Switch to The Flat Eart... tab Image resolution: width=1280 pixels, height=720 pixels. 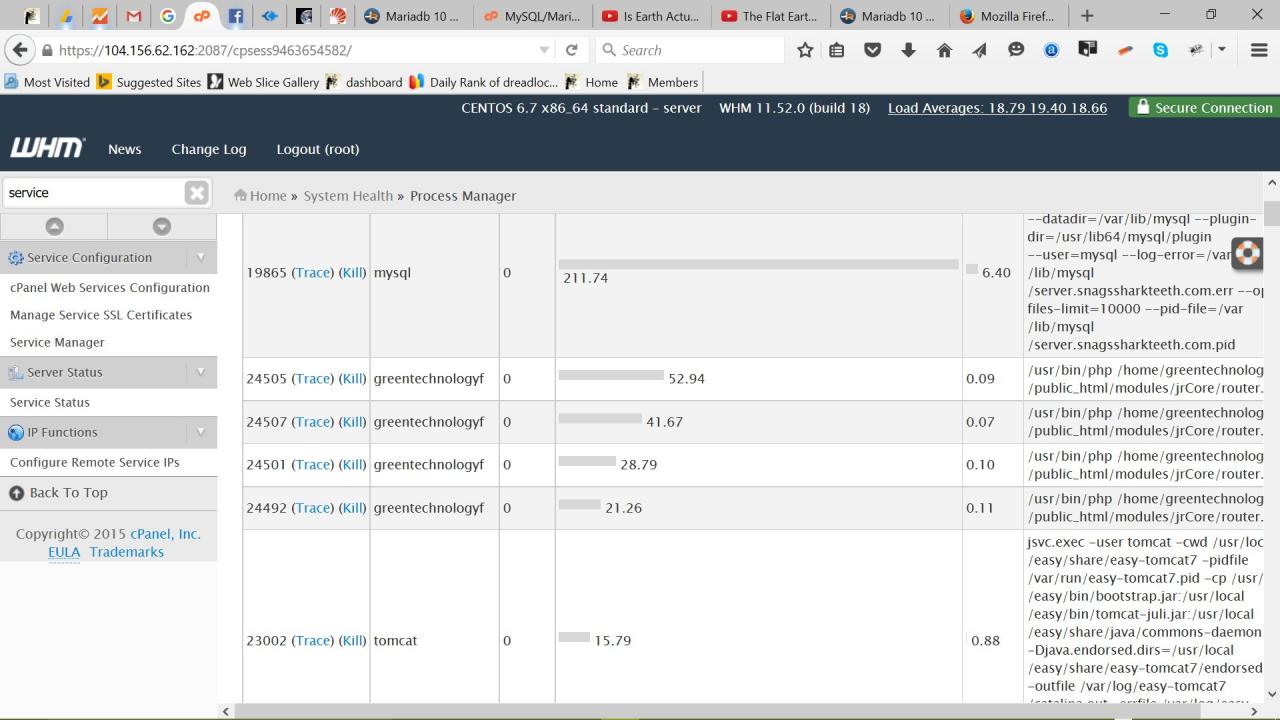(768, 16)
